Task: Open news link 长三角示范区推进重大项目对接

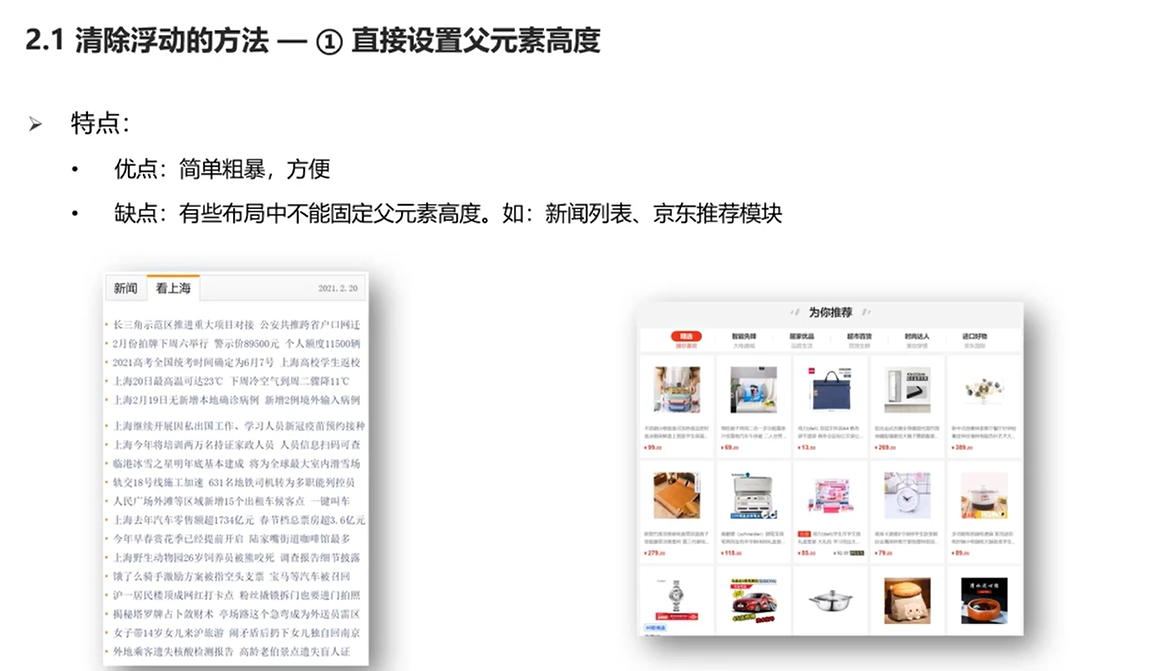Action: pyautogui.click(x=183, y=325)
